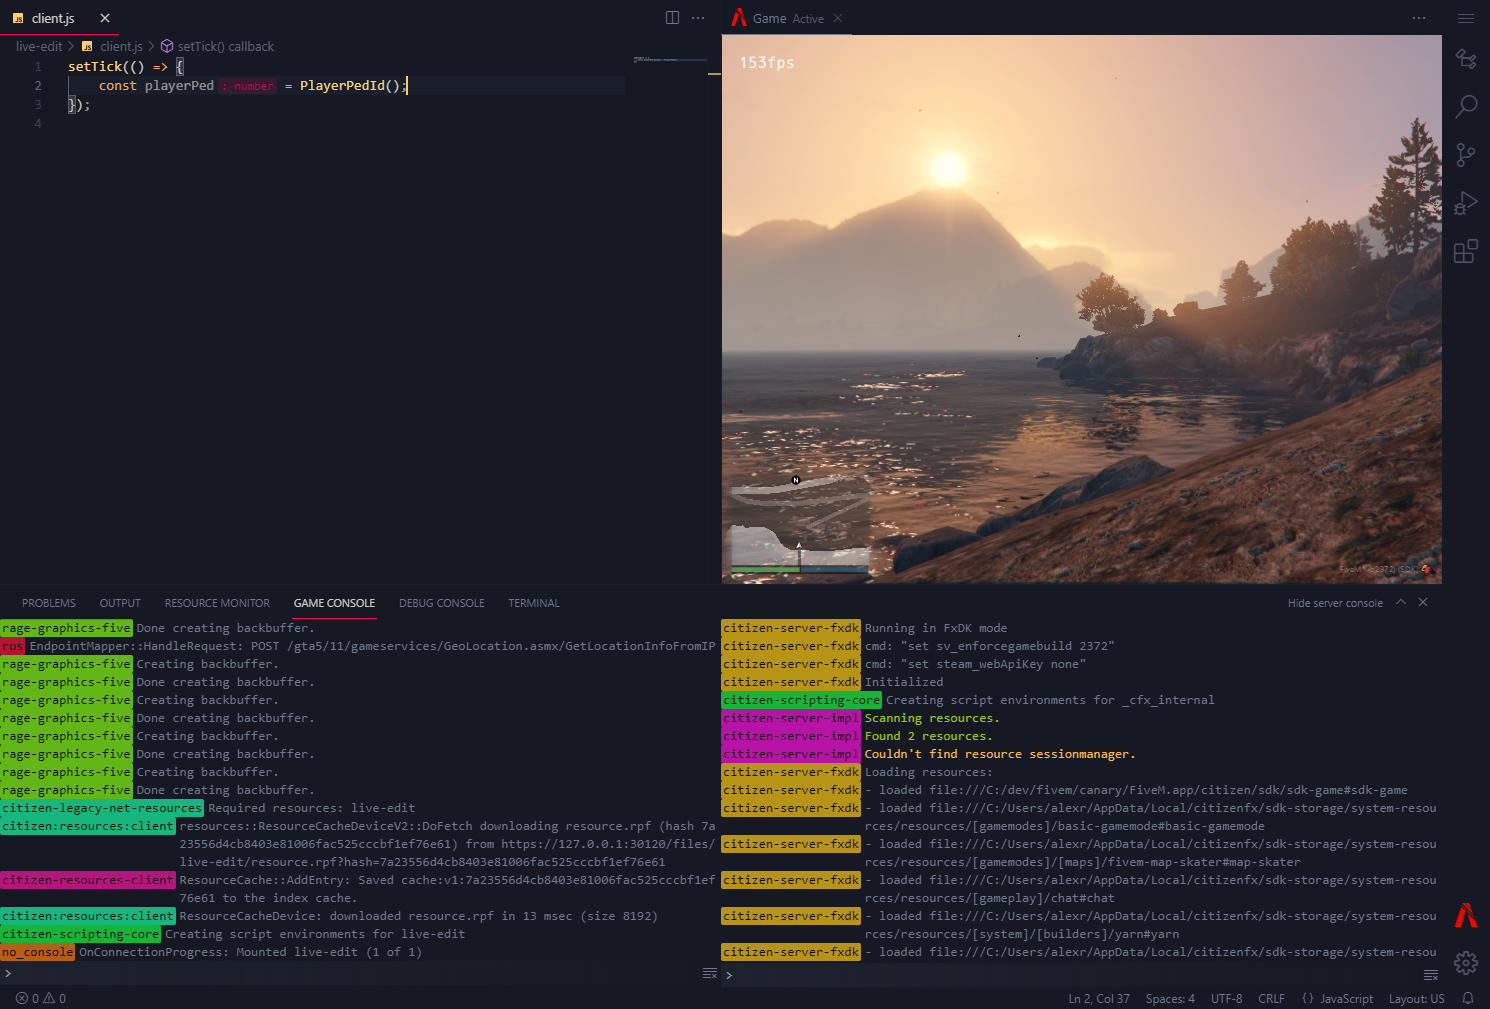Switch to the DEBUG CONSOLE tab

(x=441, y=602)
